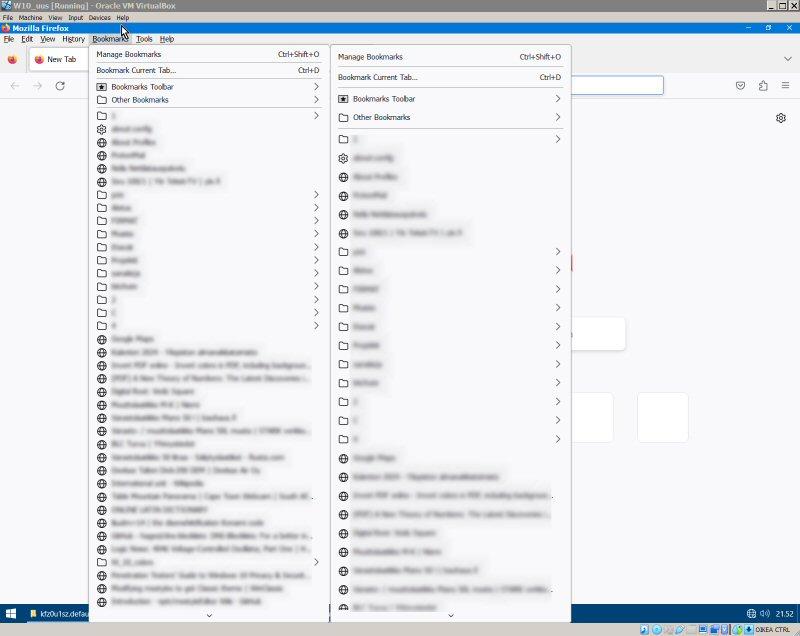Open VirtualBox Input menu
This screenshot has height=636, width=800.
click(x=76, y=17)
